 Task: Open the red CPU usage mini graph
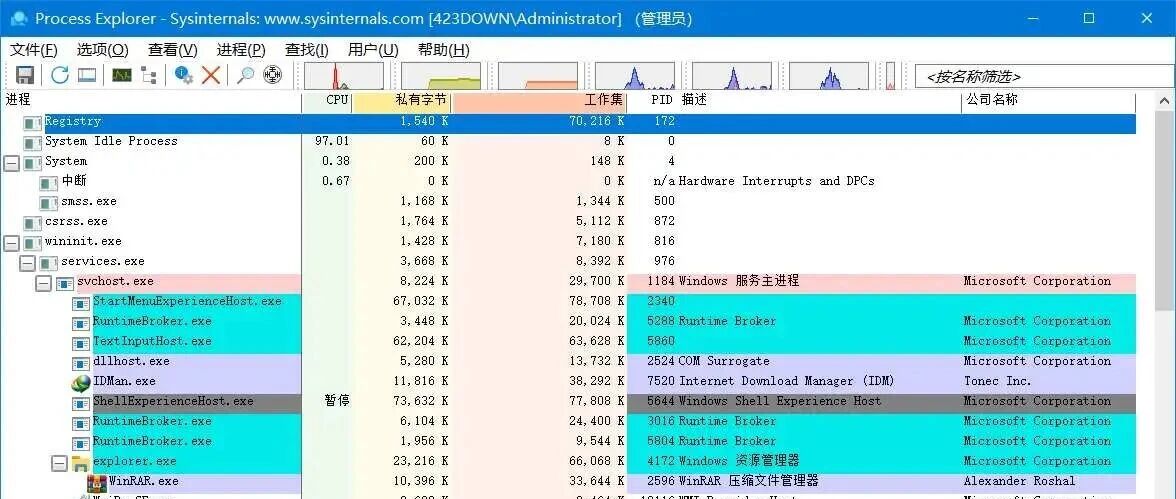[344, 76]
